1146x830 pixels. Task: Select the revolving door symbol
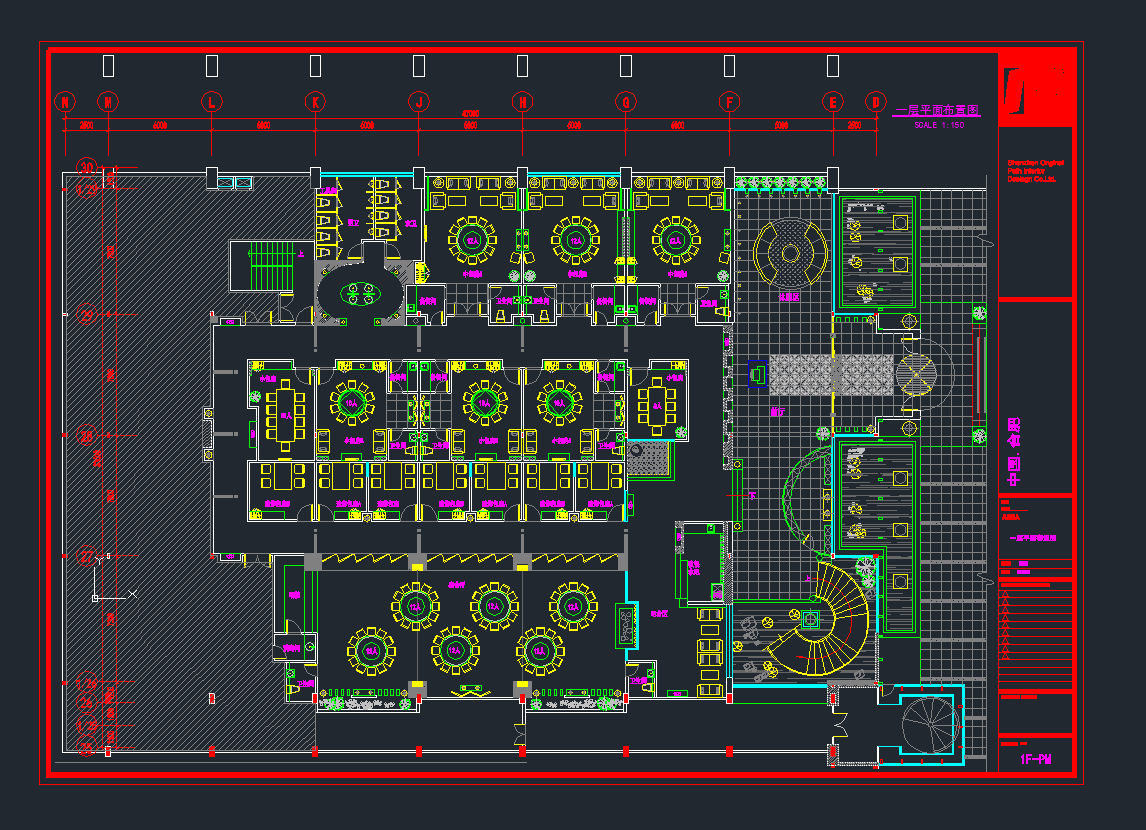pos(917,372)
